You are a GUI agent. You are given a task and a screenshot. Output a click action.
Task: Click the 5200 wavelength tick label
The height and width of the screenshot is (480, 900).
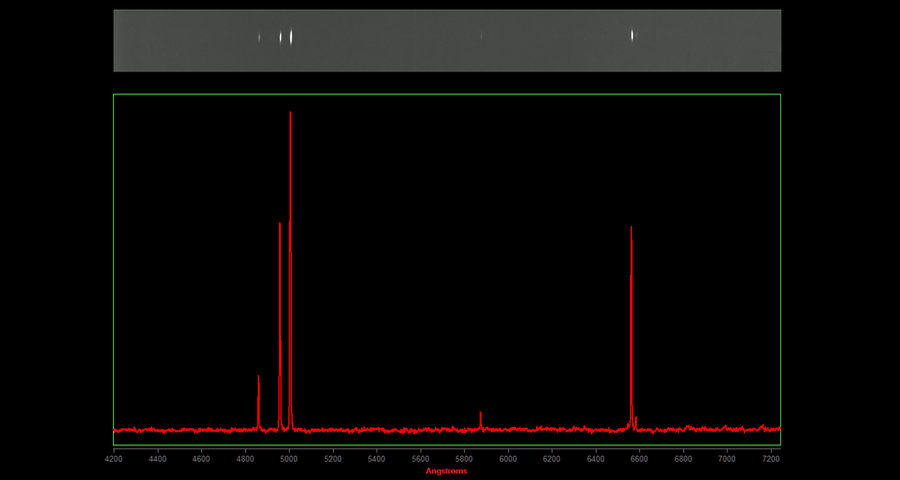tap(333, 459)
